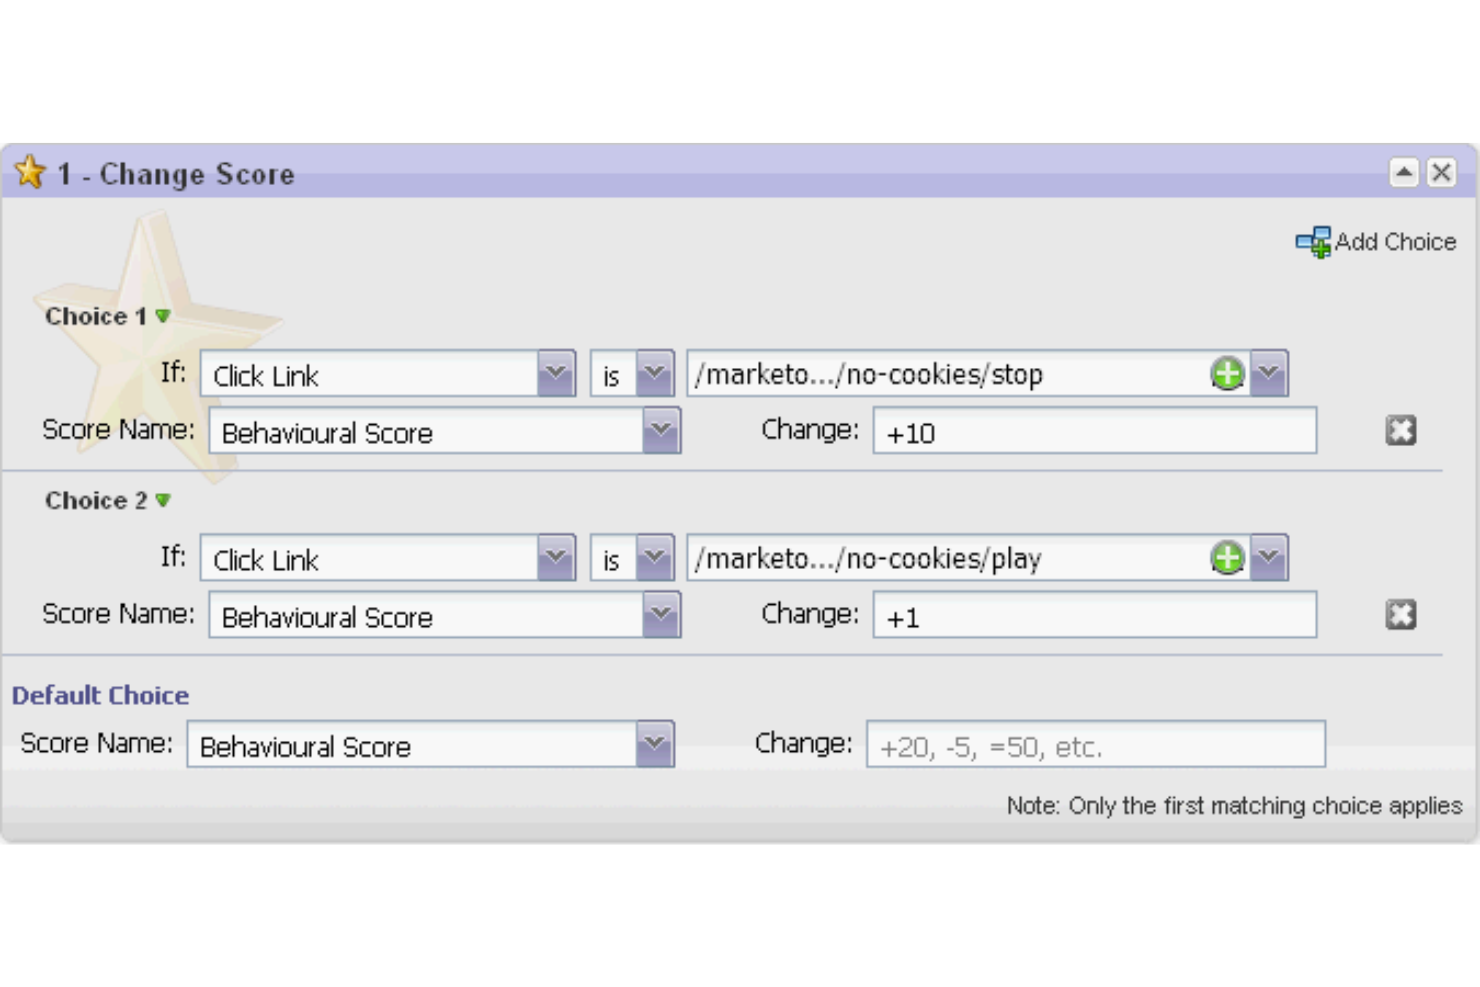Open the link value dropdown arrow in Choice 1
The height and width of the screenshot is (987, 1480).
[1268, 372]
